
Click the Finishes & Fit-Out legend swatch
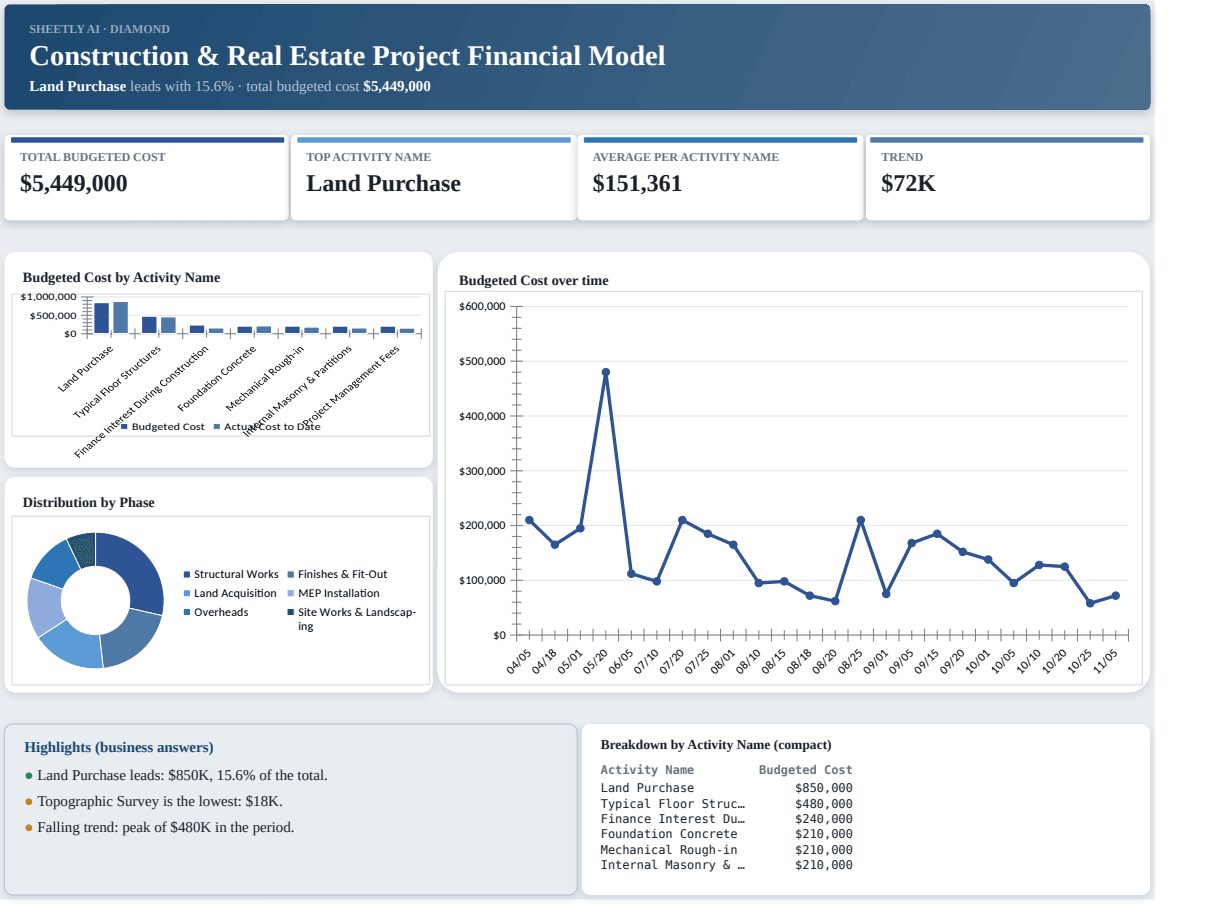[291, 575]
